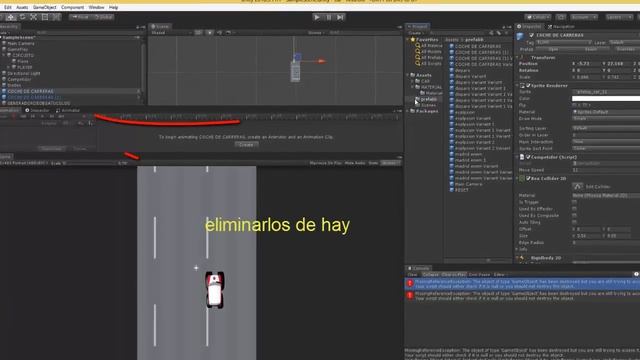Toggle active checkbox for COCHE DE CARRERAS object
This screenshot has height=360, width=640.
point(531,35)
